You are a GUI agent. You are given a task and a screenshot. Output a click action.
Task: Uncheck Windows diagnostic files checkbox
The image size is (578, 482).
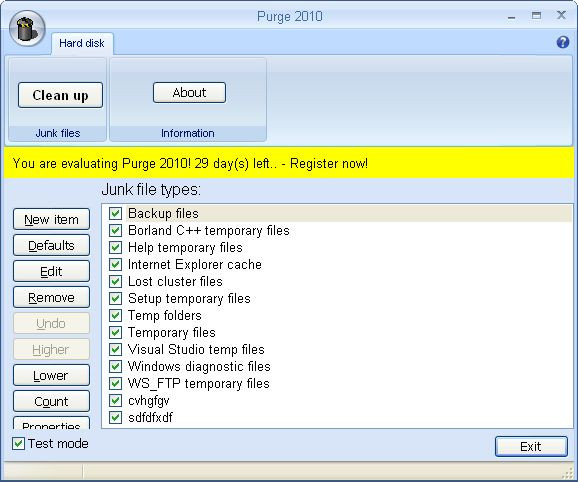coord(115,366)
